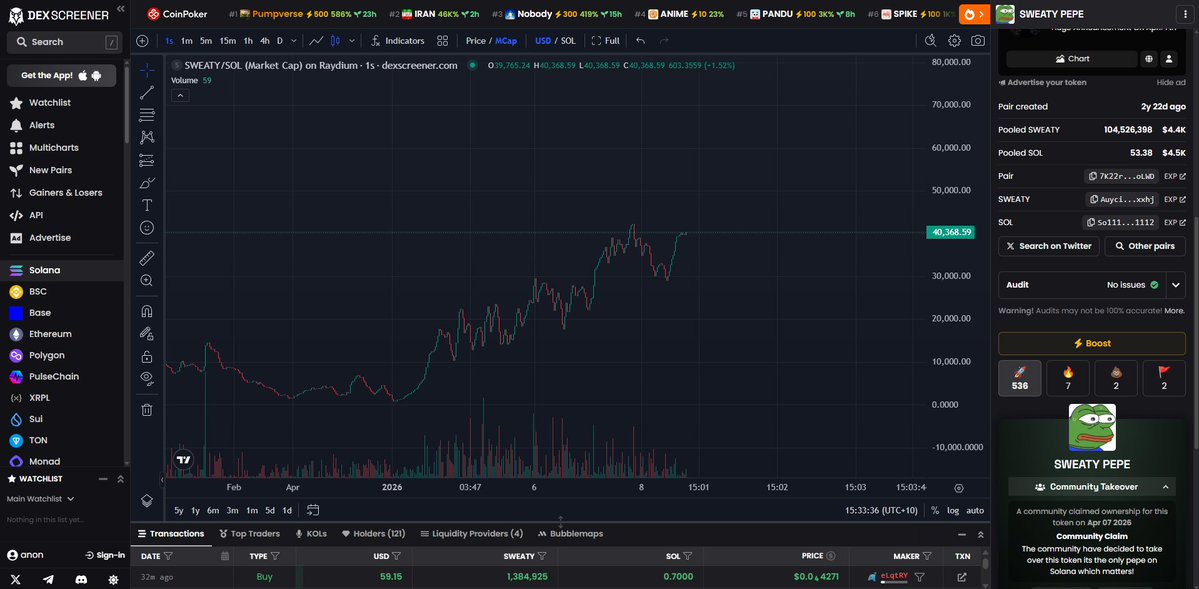Open the chart style dropdown arrow

coord(352,41)
